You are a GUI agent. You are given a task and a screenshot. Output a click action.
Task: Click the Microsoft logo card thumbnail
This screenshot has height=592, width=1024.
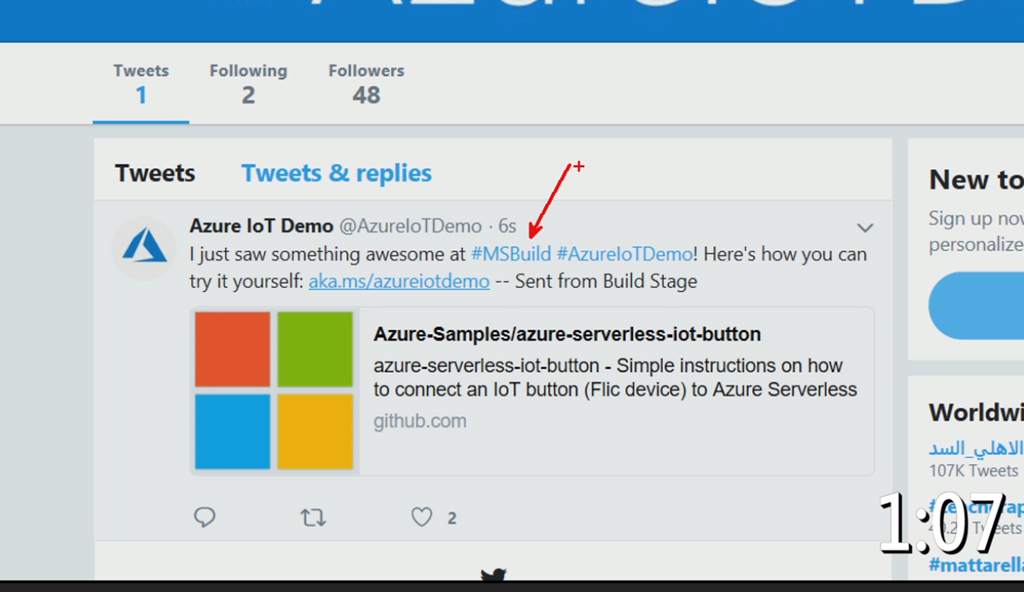274,390
